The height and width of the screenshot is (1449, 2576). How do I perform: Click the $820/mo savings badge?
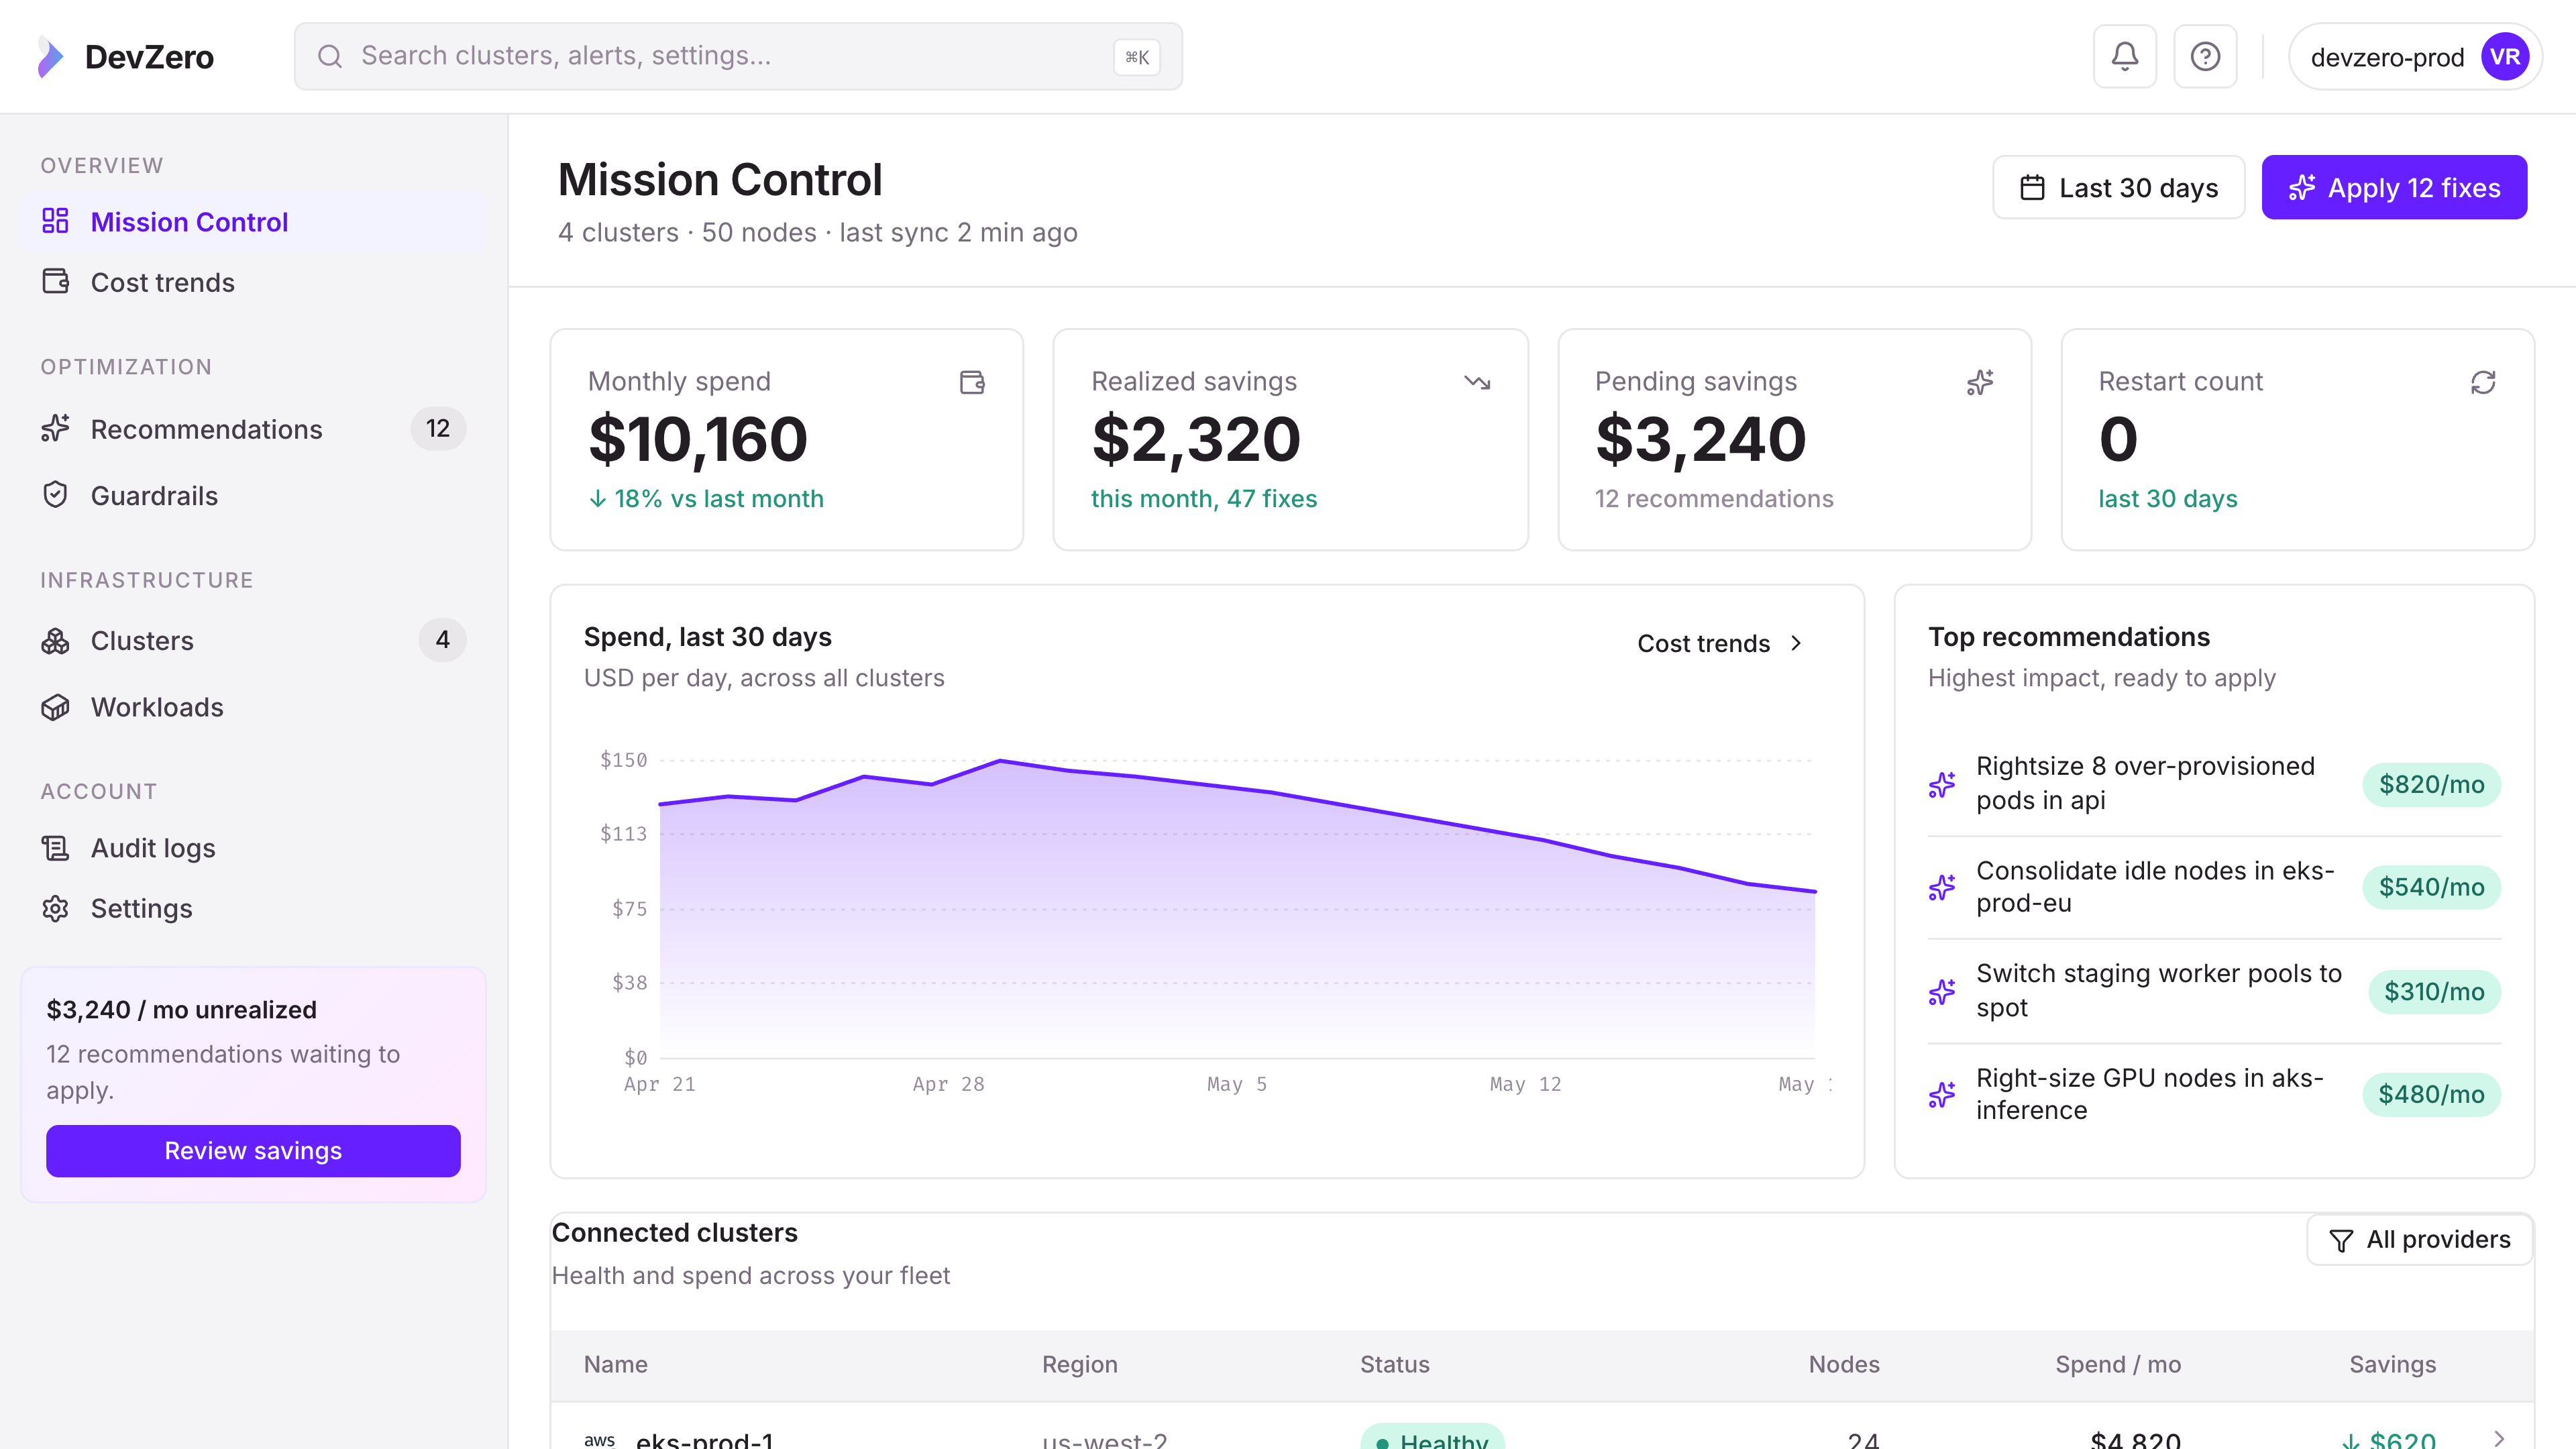[x=2431, y=784]
